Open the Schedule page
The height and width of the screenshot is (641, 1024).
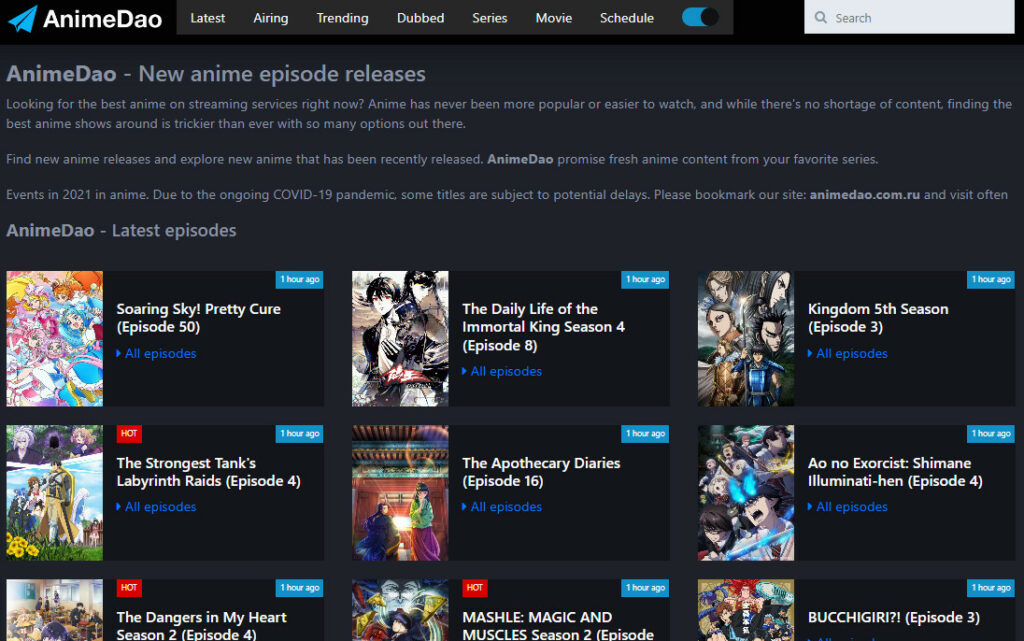[627, 18]
